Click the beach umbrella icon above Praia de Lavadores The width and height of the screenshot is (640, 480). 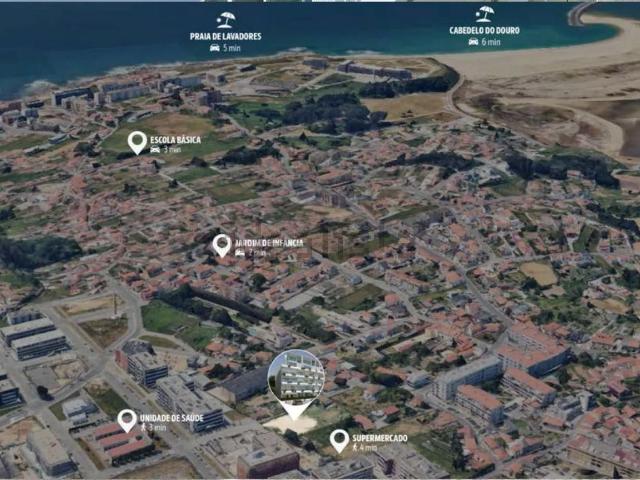click(226, 20)
